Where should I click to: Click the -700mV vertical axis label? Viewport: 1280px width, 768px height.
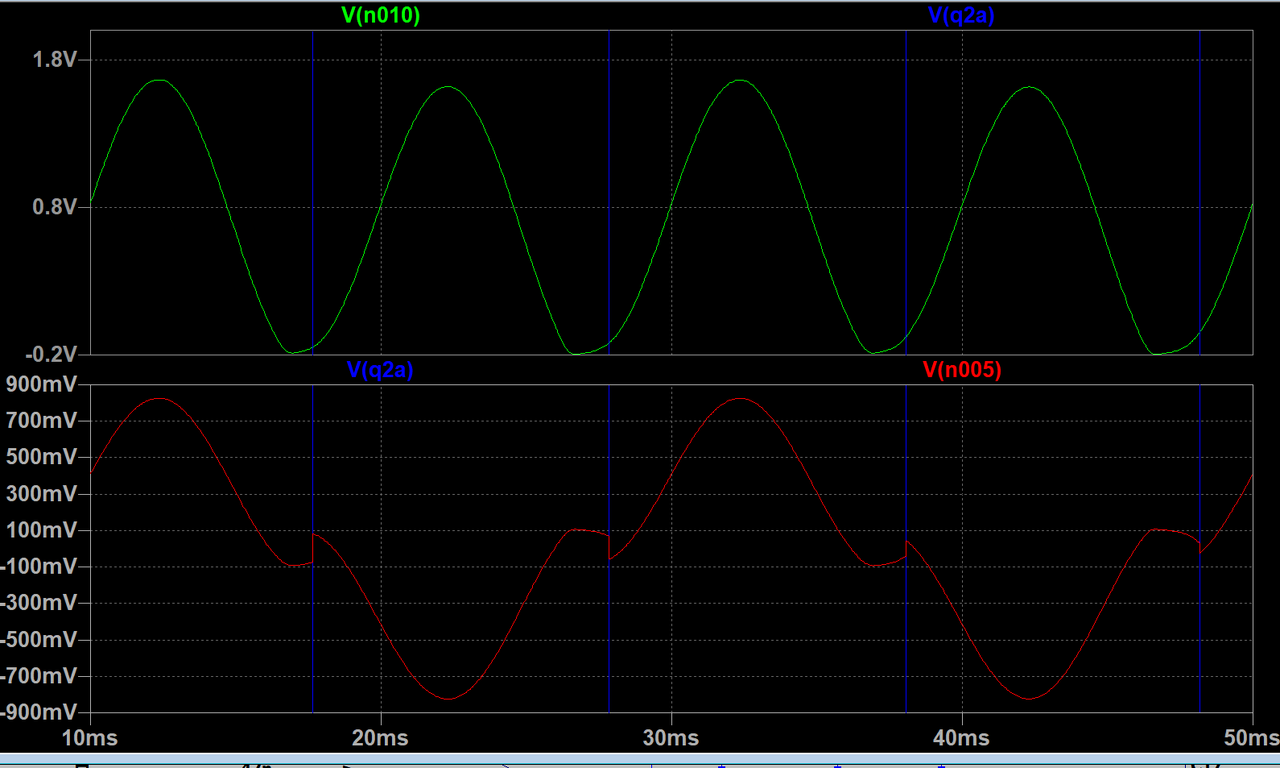point(40,676)
